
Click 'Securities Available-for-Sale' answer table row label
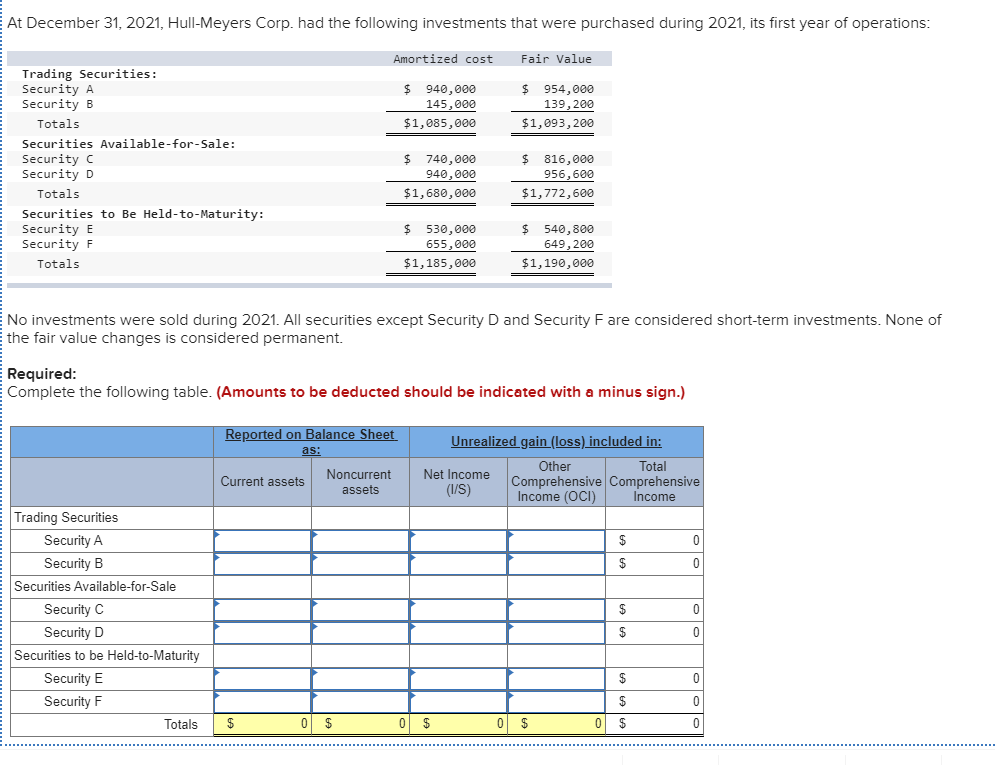point(95,587)
